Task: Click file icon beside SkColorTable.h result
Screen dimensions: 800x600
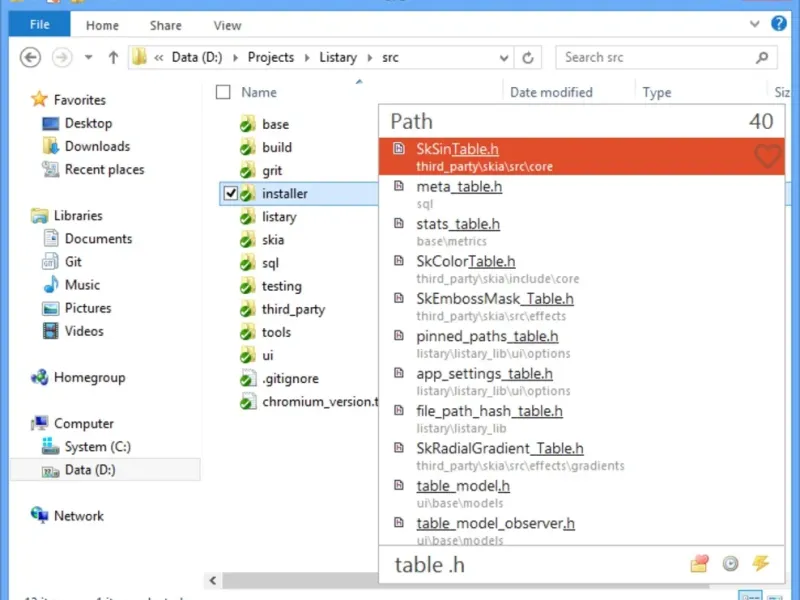Action: click(x=398, y=261)
